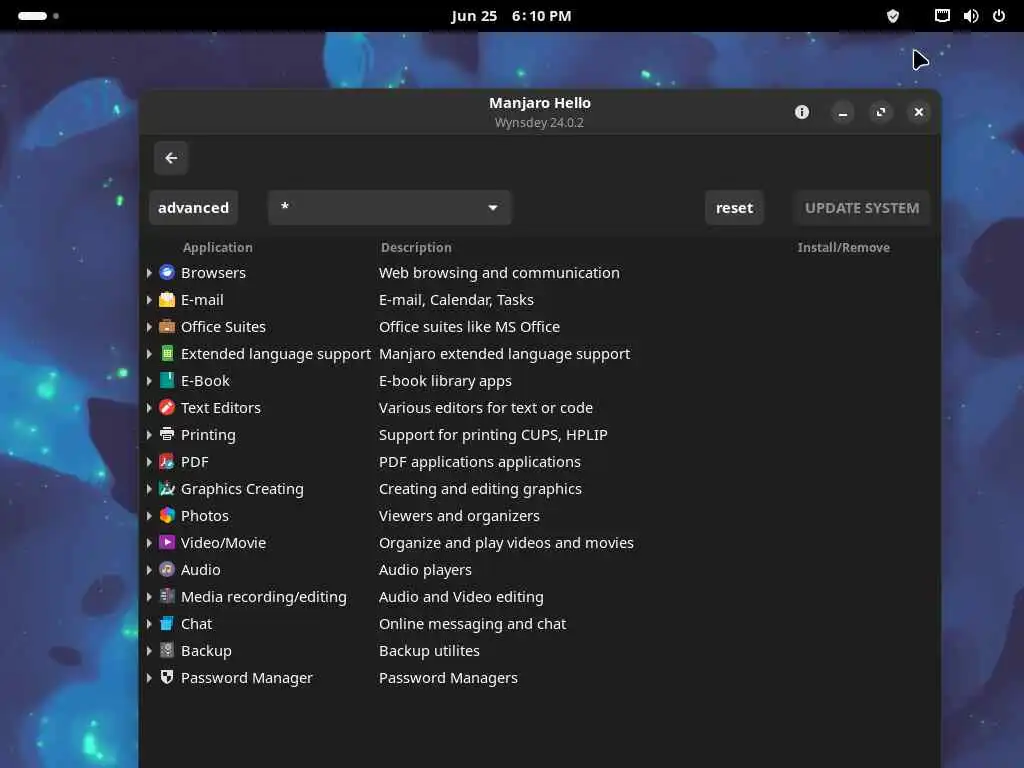This screenshot has width=1024, height=768.
Task: Click the PDF category icon
Action: [167, 462]
